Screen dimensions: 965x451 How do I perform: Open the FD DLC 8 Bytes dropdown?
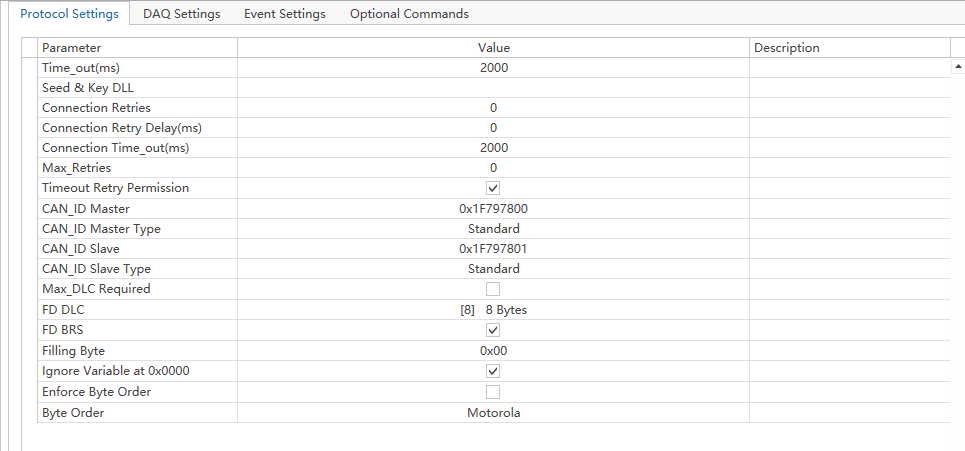click(493, 310)
